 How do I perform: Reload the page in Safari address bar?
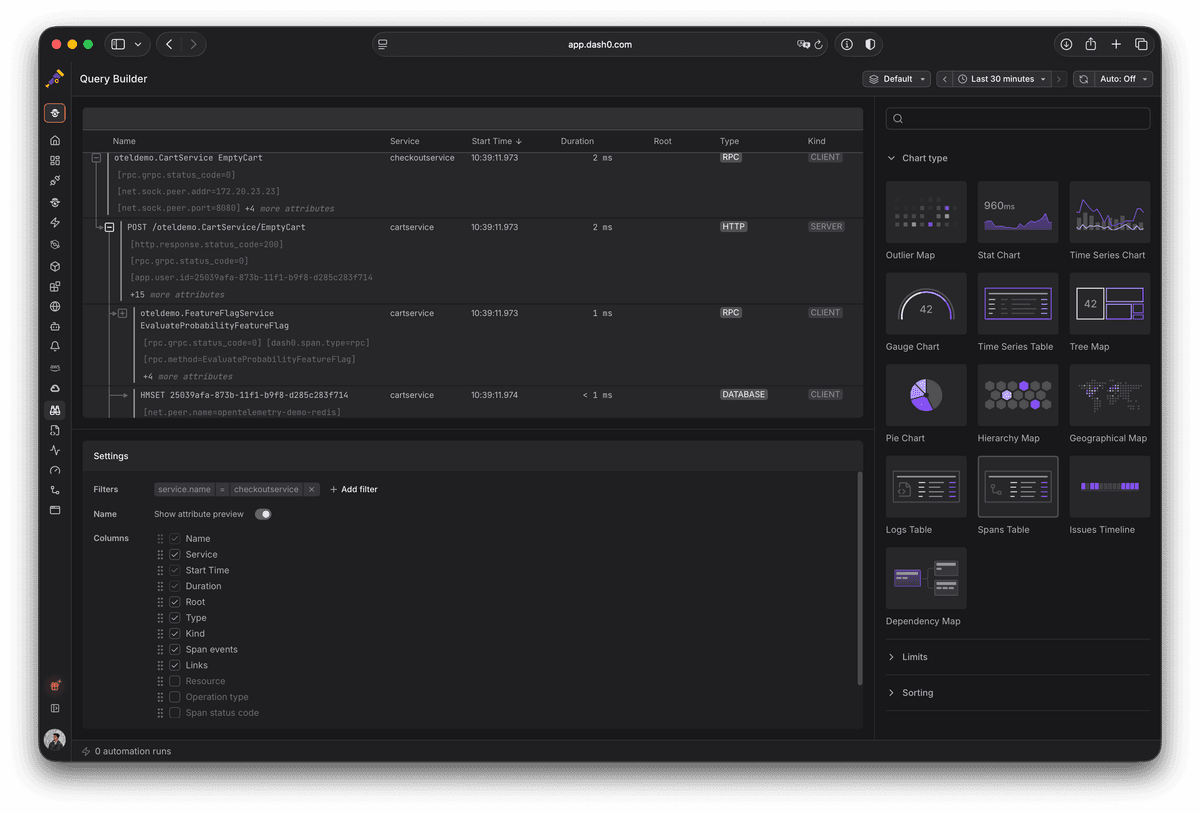point(819,44)
